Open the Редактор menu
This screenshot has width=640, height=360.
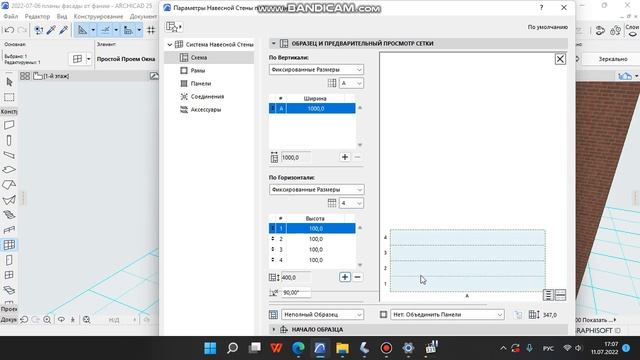click(37, 16)
